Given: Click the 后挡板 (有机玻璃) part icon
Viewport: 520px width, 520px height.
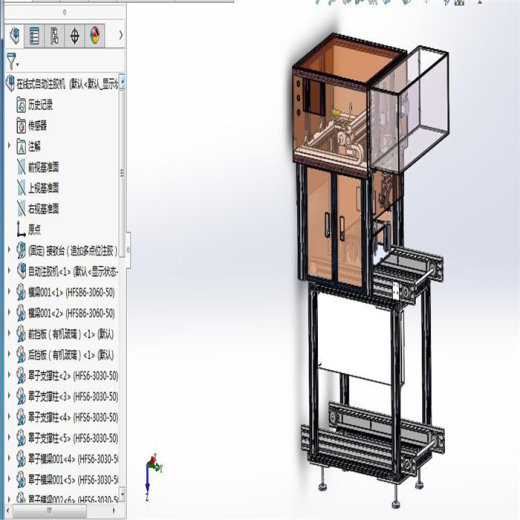Looking at the screenshot, I should tap(21, 355).
